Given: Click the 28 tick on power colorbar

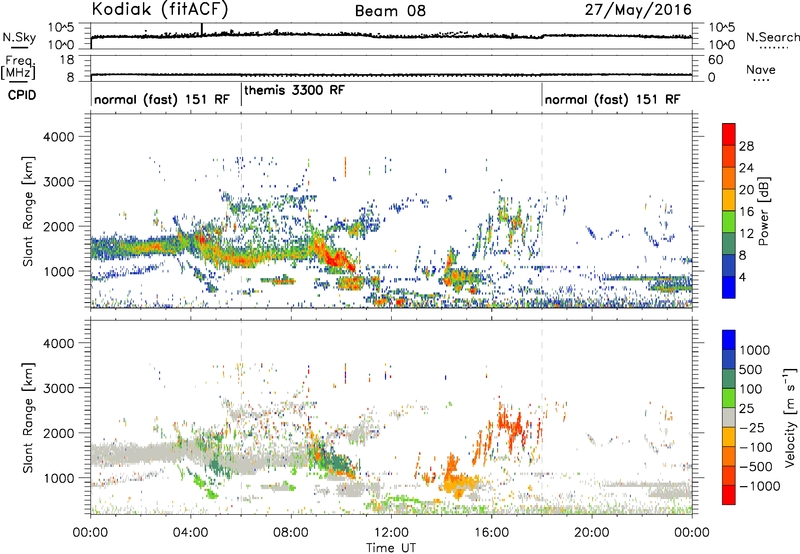Looking at the screenshot, I should 746,146.
